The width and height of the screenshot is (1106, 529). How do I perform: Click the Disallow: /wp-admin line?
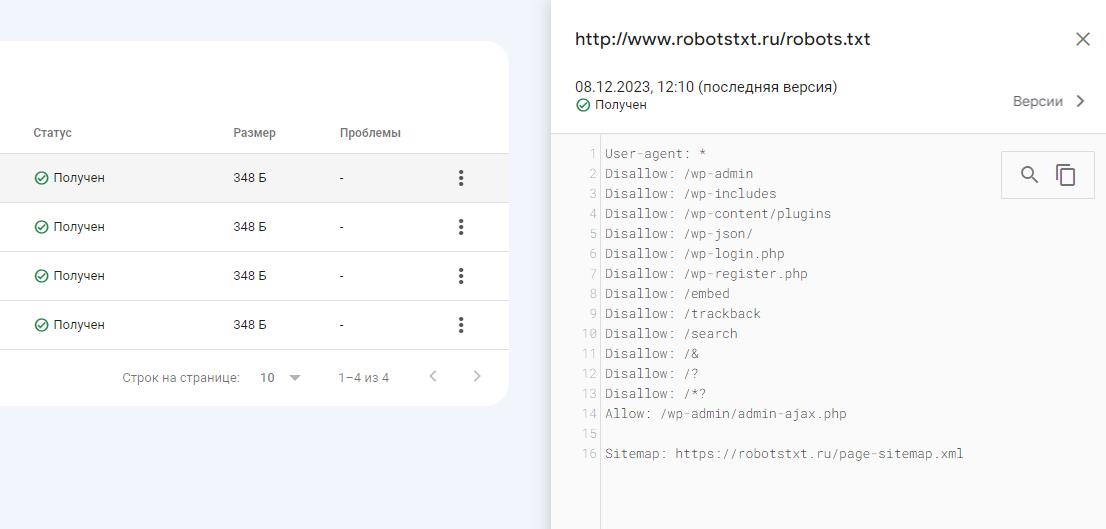pyautogui.click(x=679, y=174)
